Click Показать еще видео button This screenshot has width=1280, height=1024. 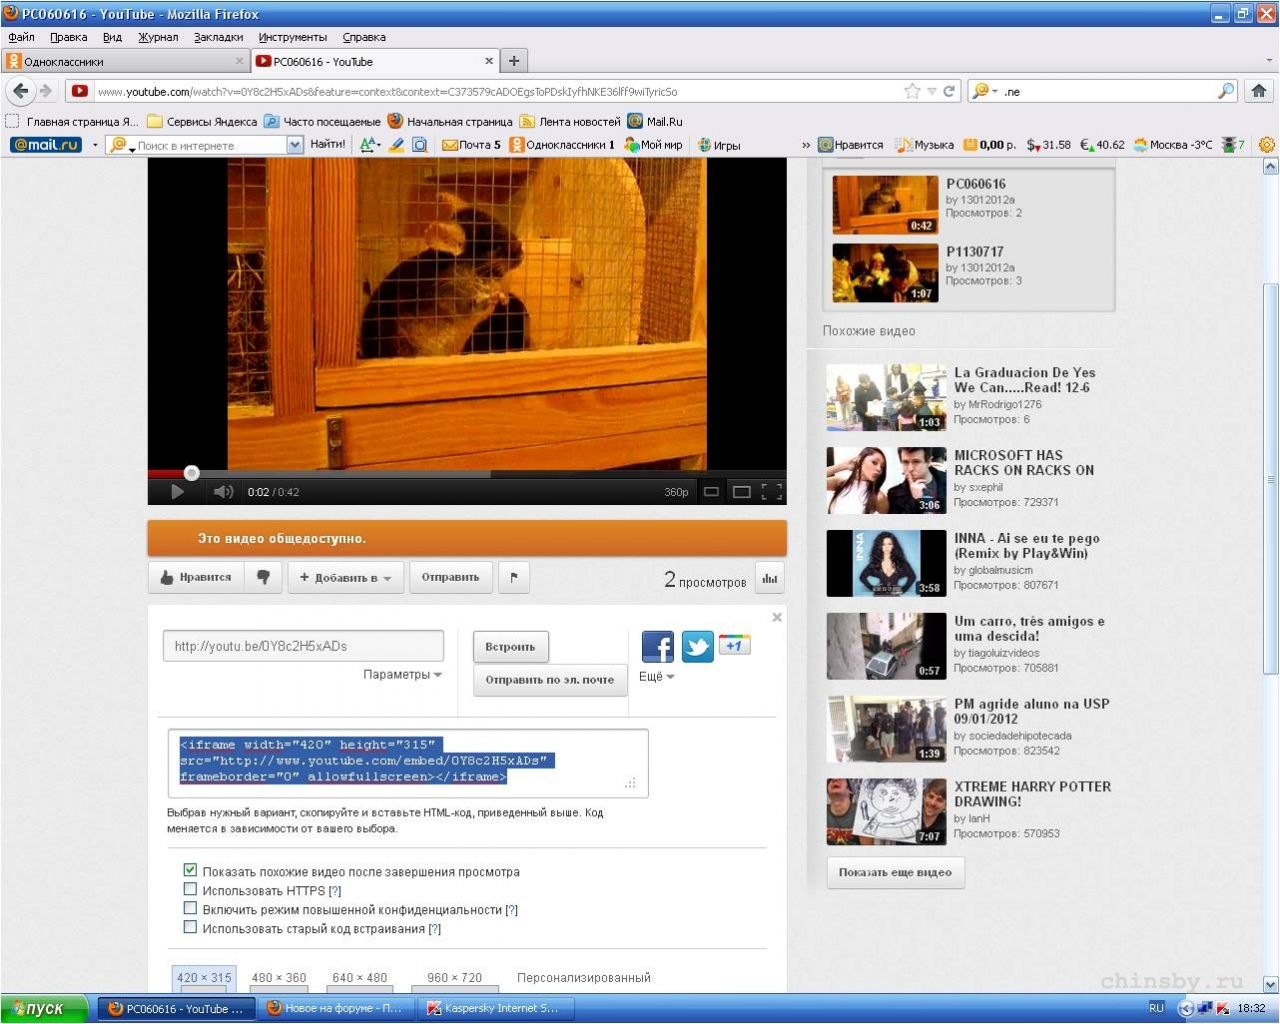coord(895,872)
